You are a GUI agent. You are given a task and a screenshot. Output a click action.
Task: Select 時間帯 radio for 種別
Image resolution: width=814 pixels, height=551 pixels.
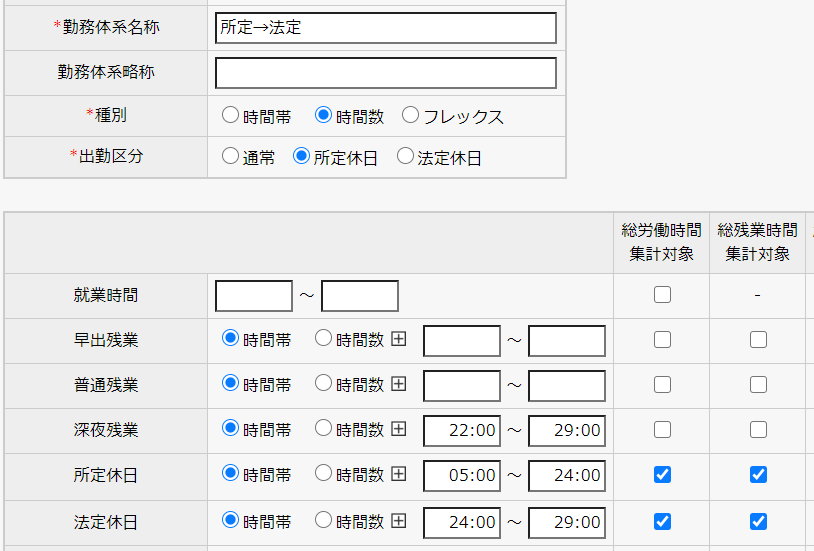pos(230,115)
